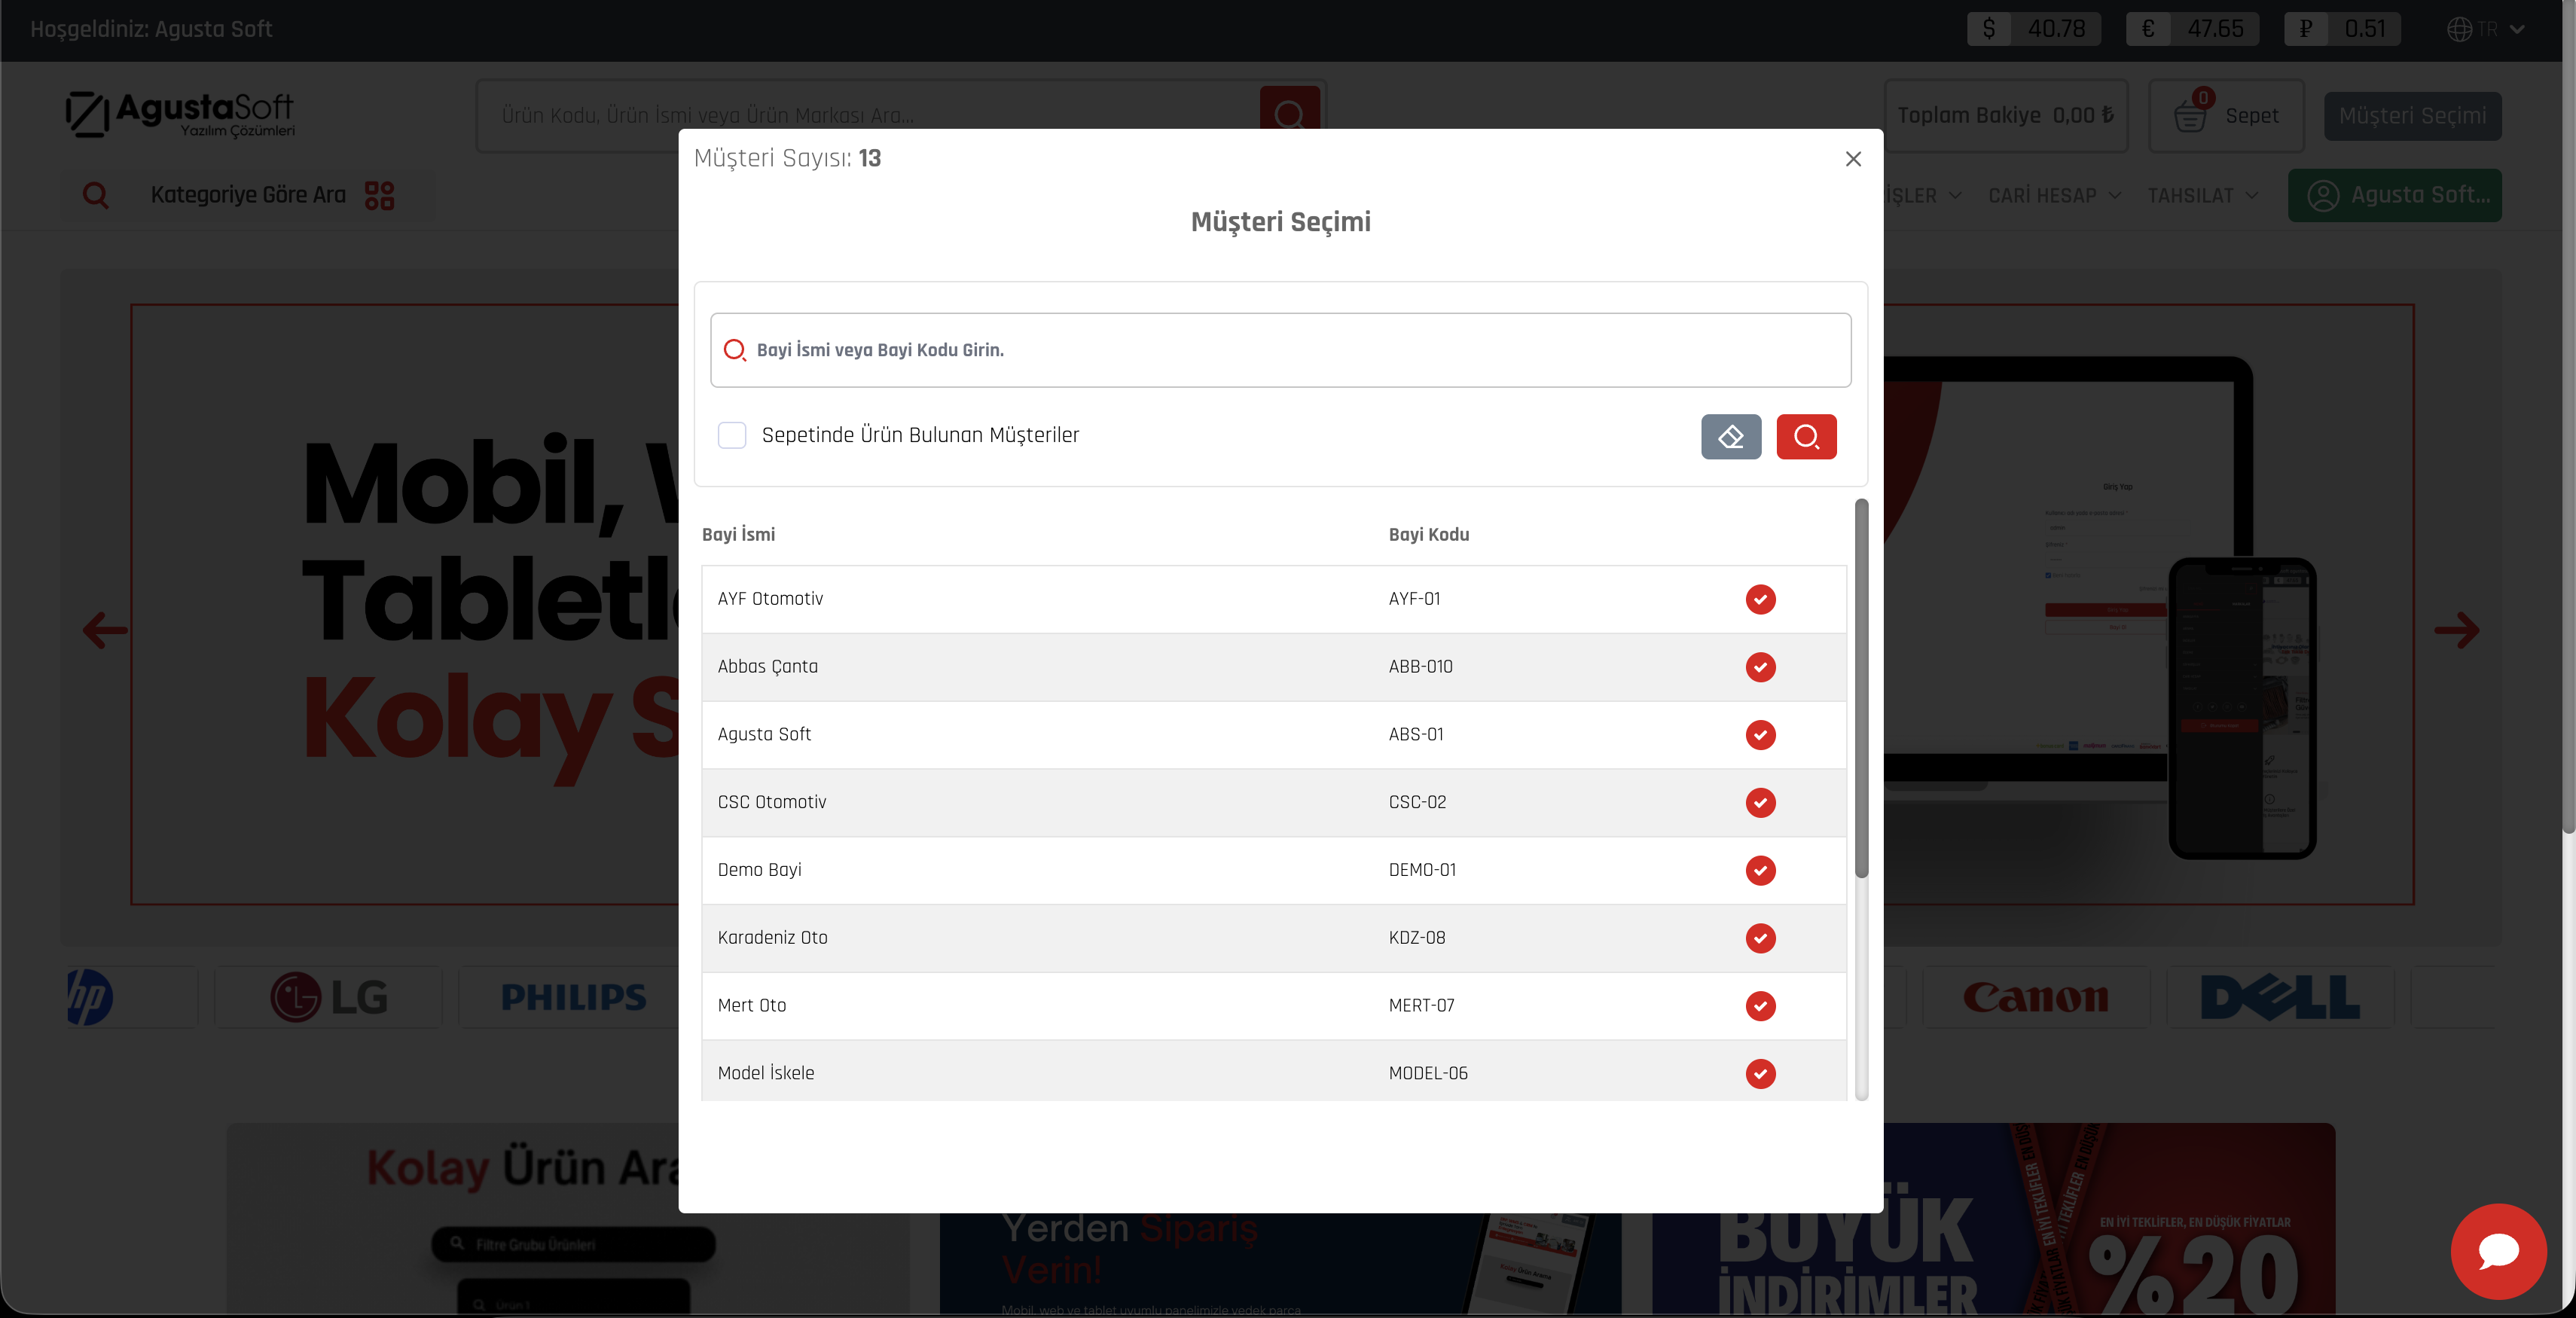Click the dollar exchange rate badge
The image size is (2576, 1318).
(x=2034, y=29)
